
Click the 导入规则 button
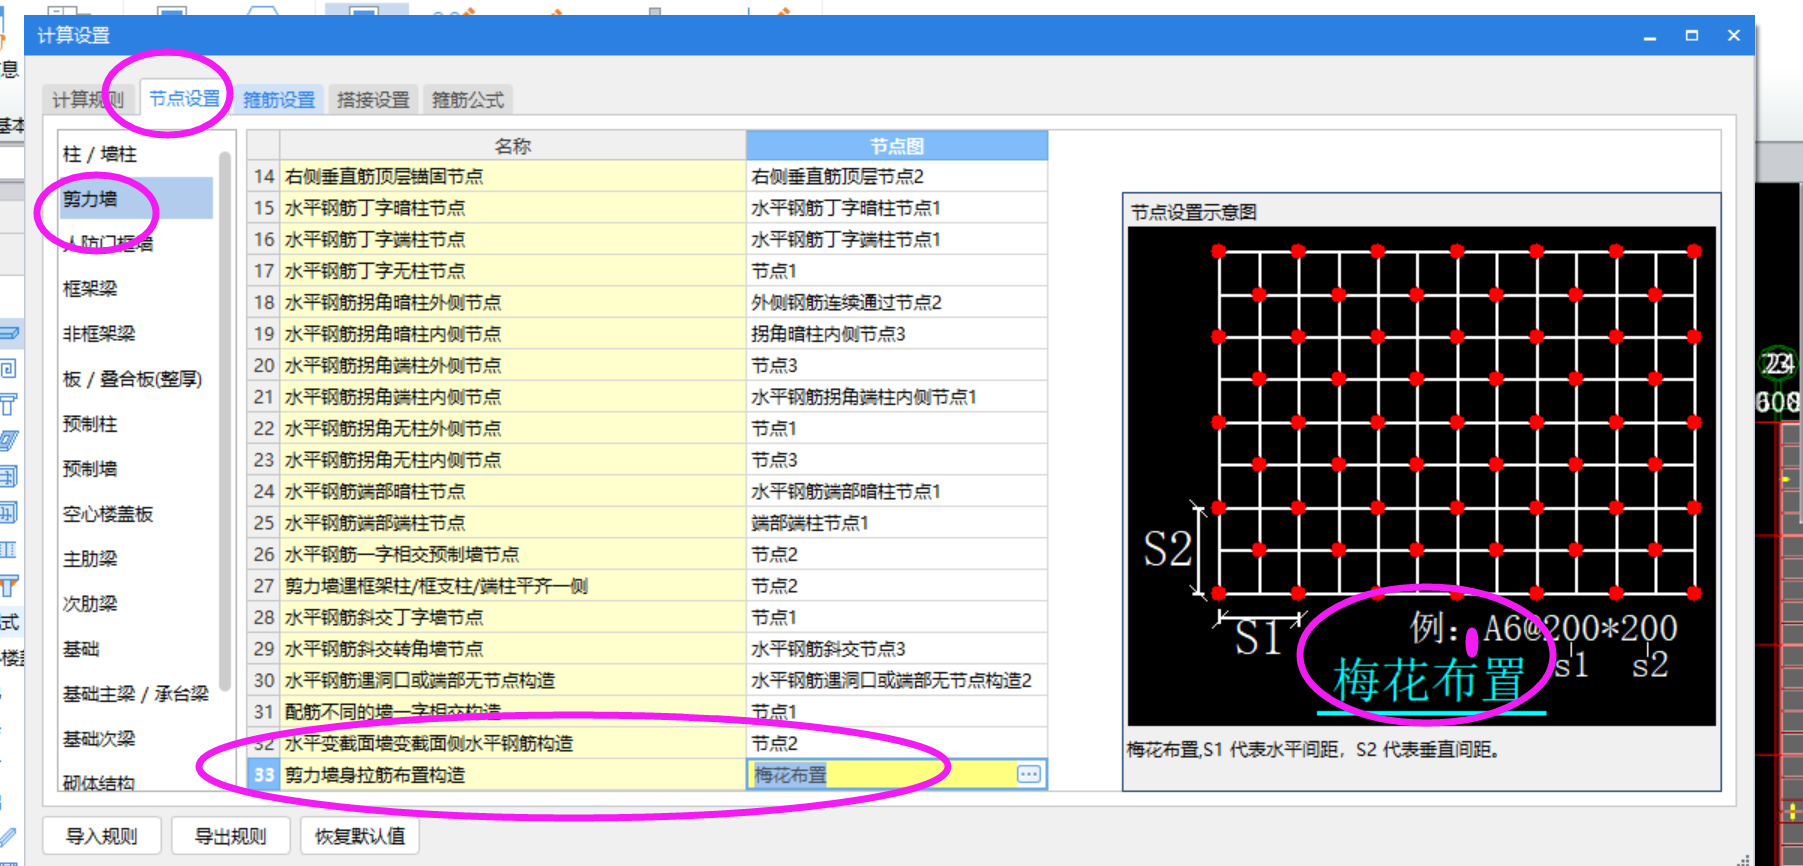[x=102, y=836]
